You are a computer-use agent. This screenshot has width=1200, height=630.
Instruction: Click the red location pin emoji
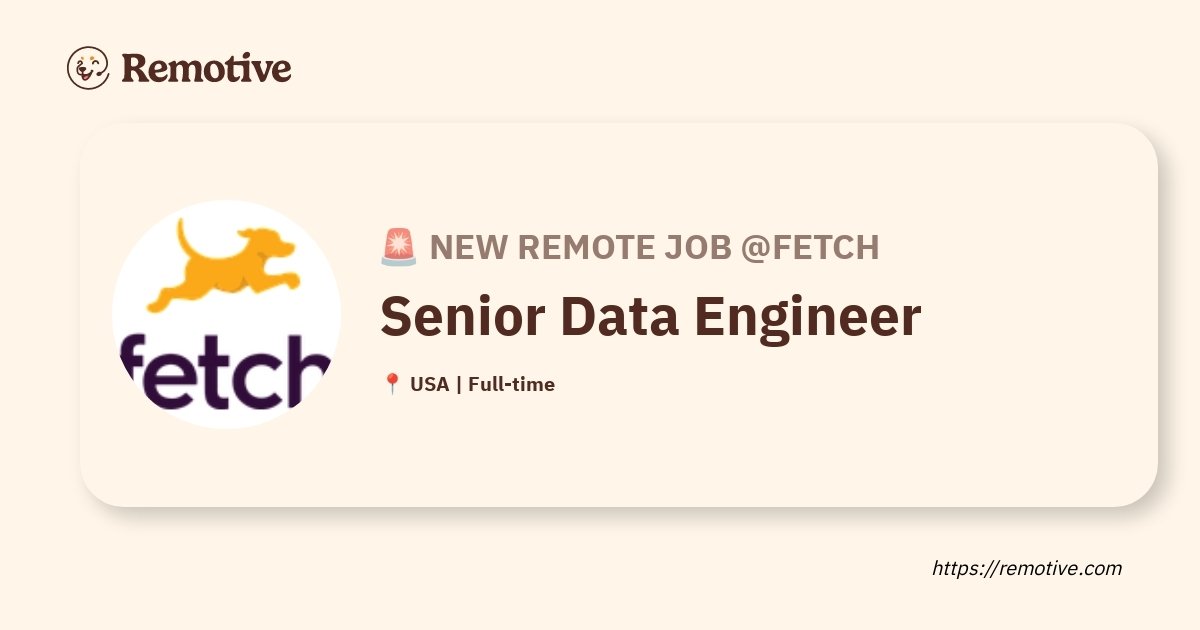click(392, 384)
